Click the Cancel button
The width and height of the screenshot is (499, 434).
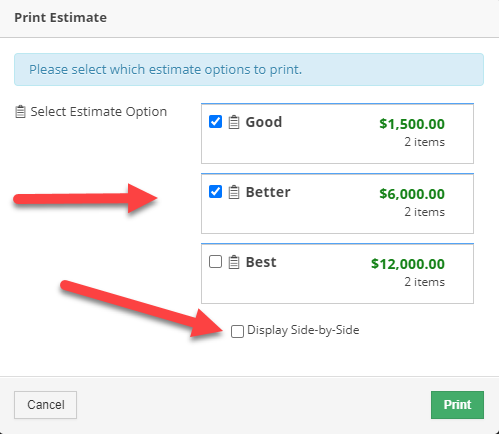coord(45,405)
